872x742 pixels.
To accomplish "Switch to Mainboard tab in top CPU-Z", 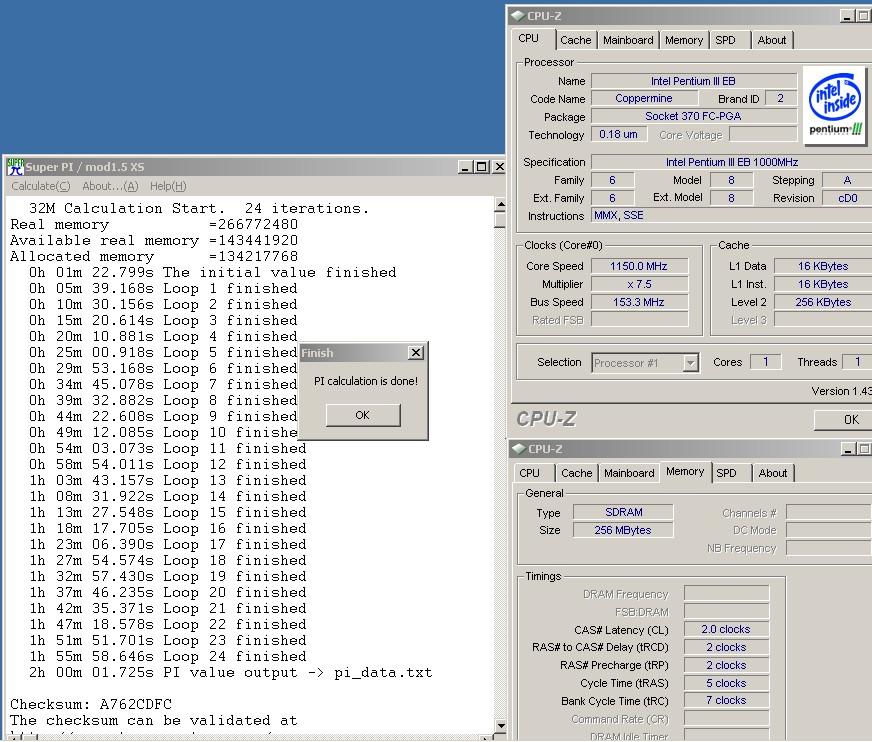I will pyautogui.click(x=628, y=40).
